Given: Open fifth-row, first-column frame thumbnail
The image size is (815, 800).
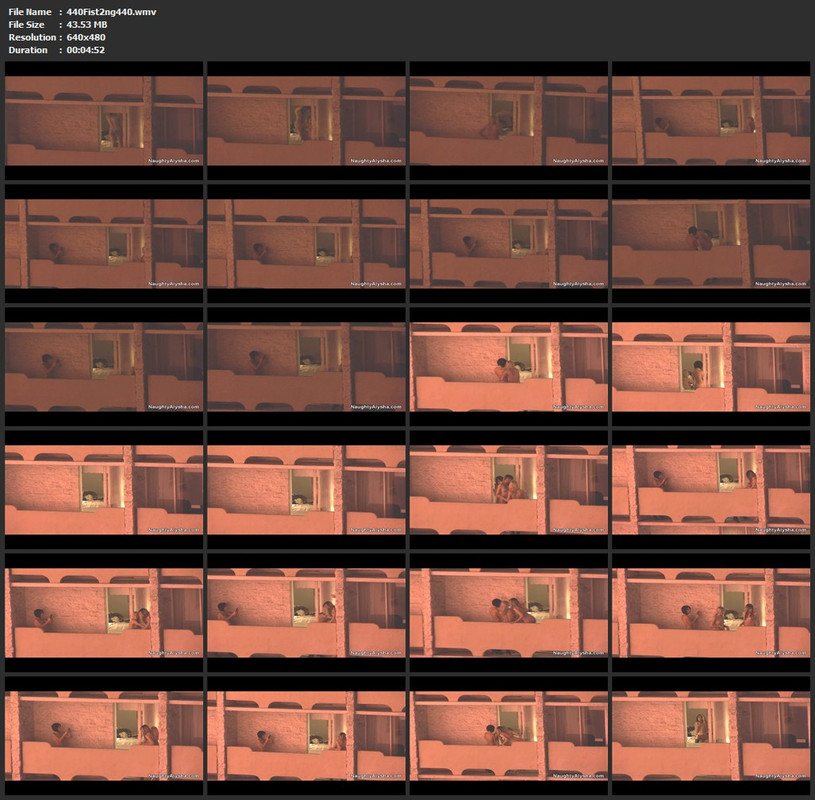Looking at the screenshot, I should 104,613.
